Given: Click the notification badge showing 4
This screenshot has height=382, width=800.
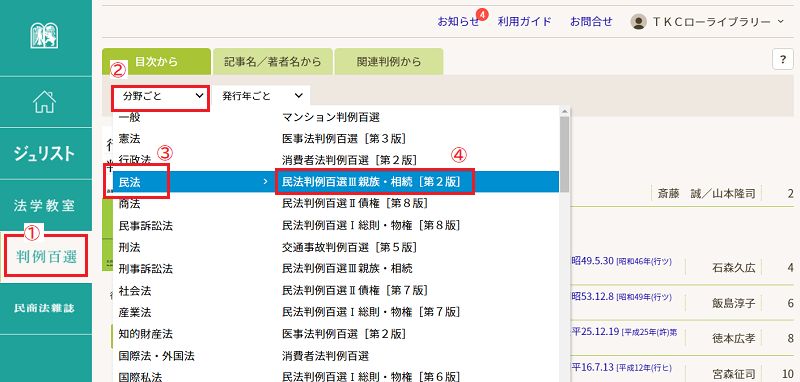Looking at the screenshot, I should 482,14.
